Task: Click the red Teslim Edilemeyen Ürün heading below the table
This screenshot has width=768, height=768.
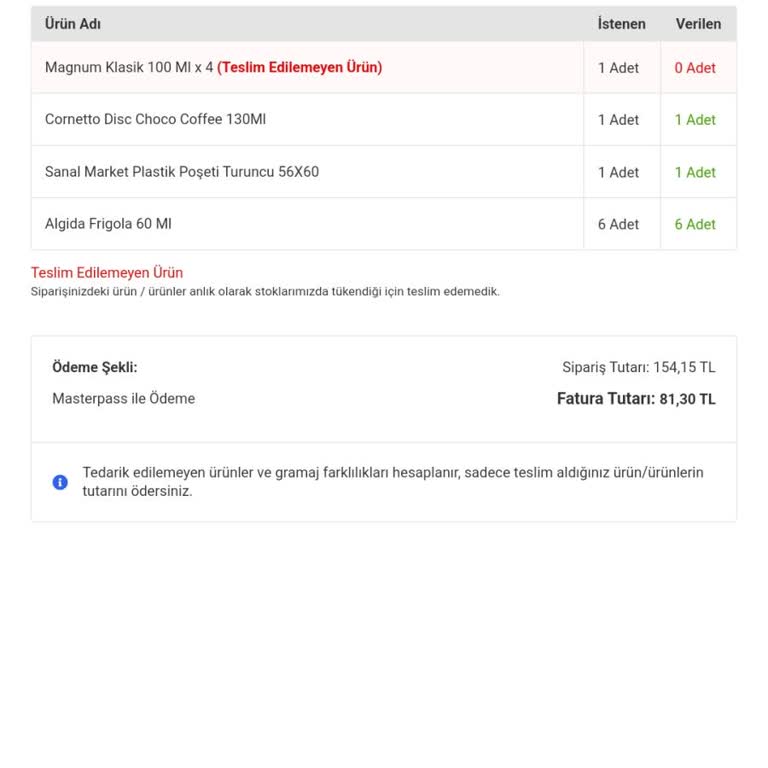Action: pyautogui.click(x=107, y=272)
